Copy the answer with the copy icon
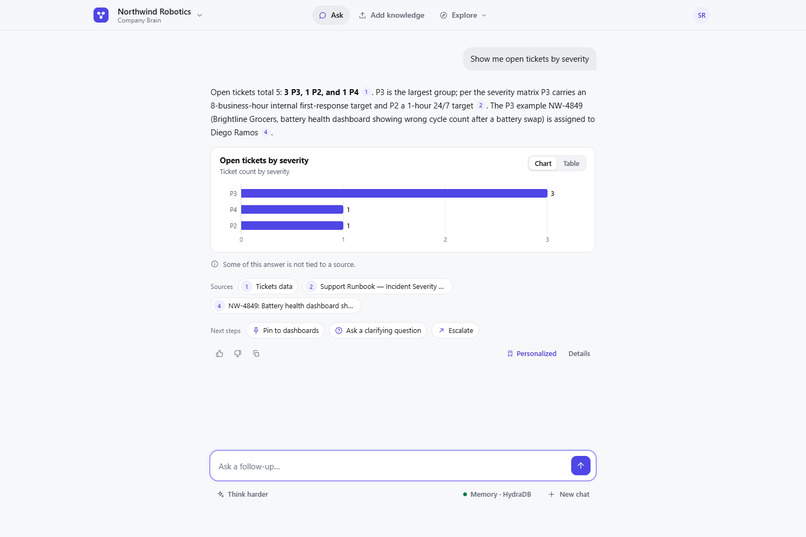 (x=256, y=354)
